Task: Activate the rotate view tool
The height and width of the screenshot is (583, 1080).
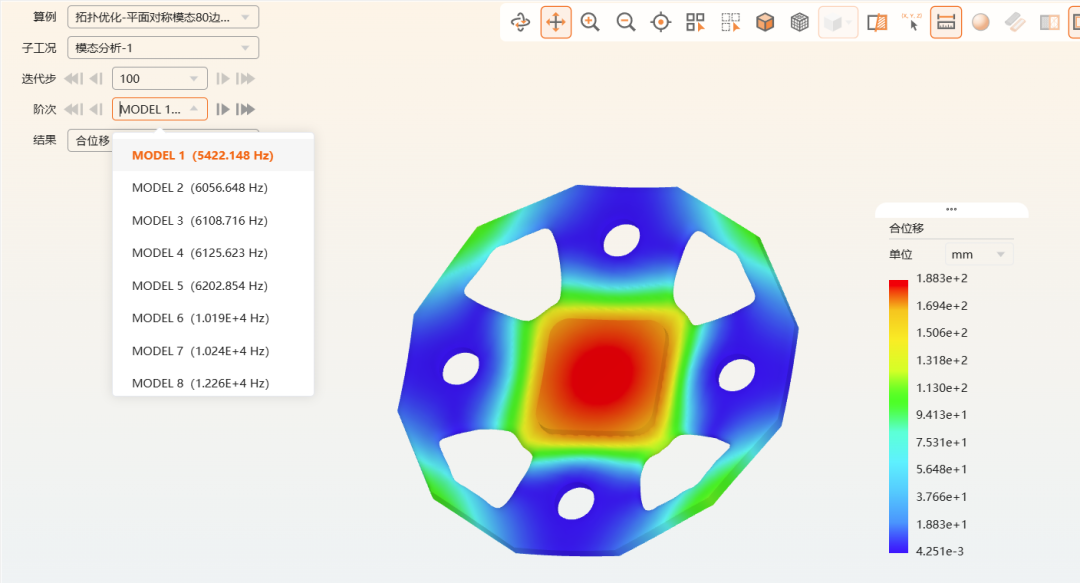Action: pos(521,22)
